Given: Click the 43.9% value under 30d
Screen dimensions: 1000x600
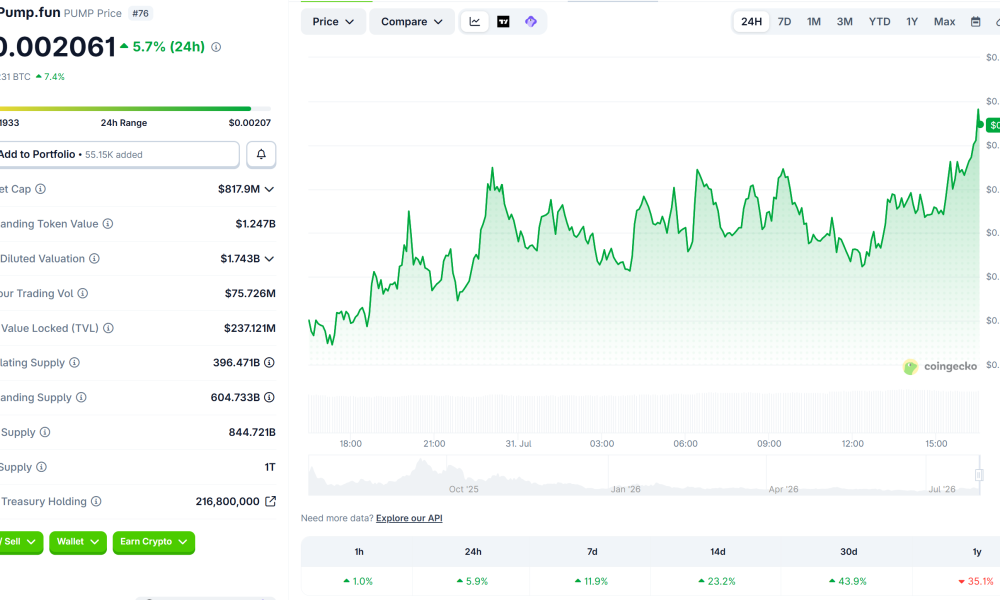Looking at the screenshot, I should pyautogui.click(x=848, y=582).
